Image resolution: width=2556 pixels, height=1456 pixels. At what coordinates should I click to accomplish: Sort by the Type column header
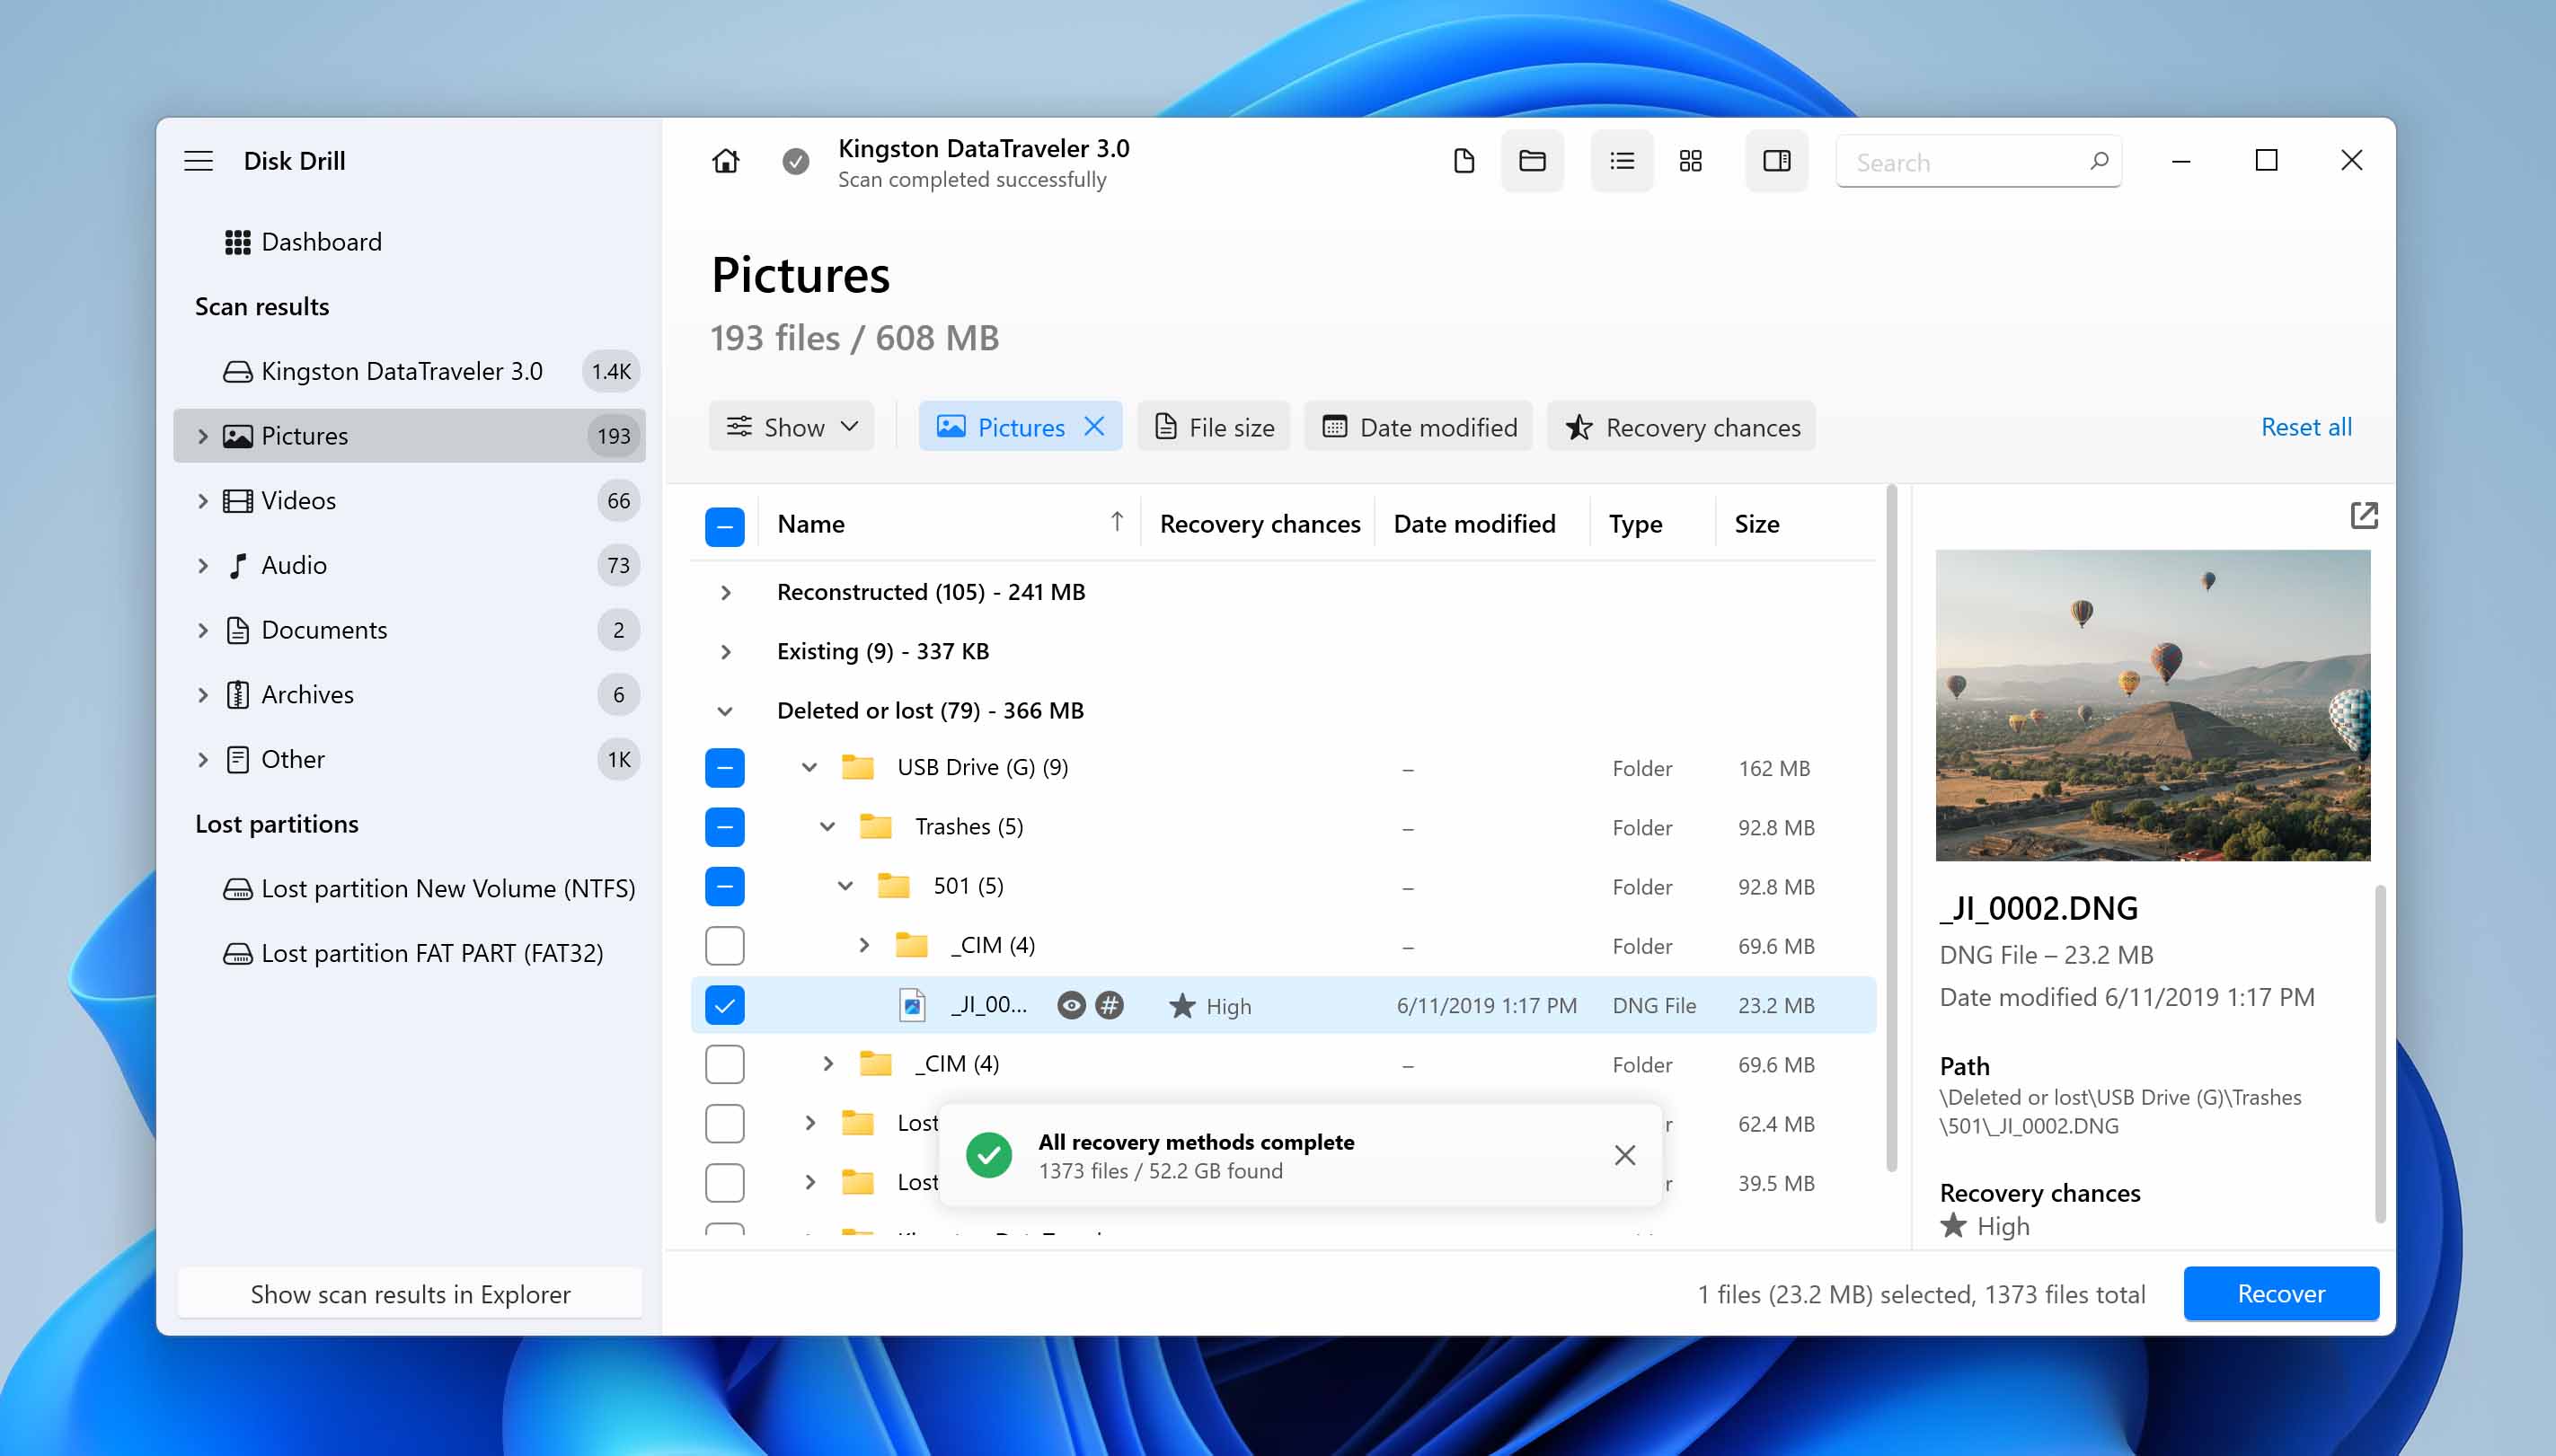point(1636,524)
